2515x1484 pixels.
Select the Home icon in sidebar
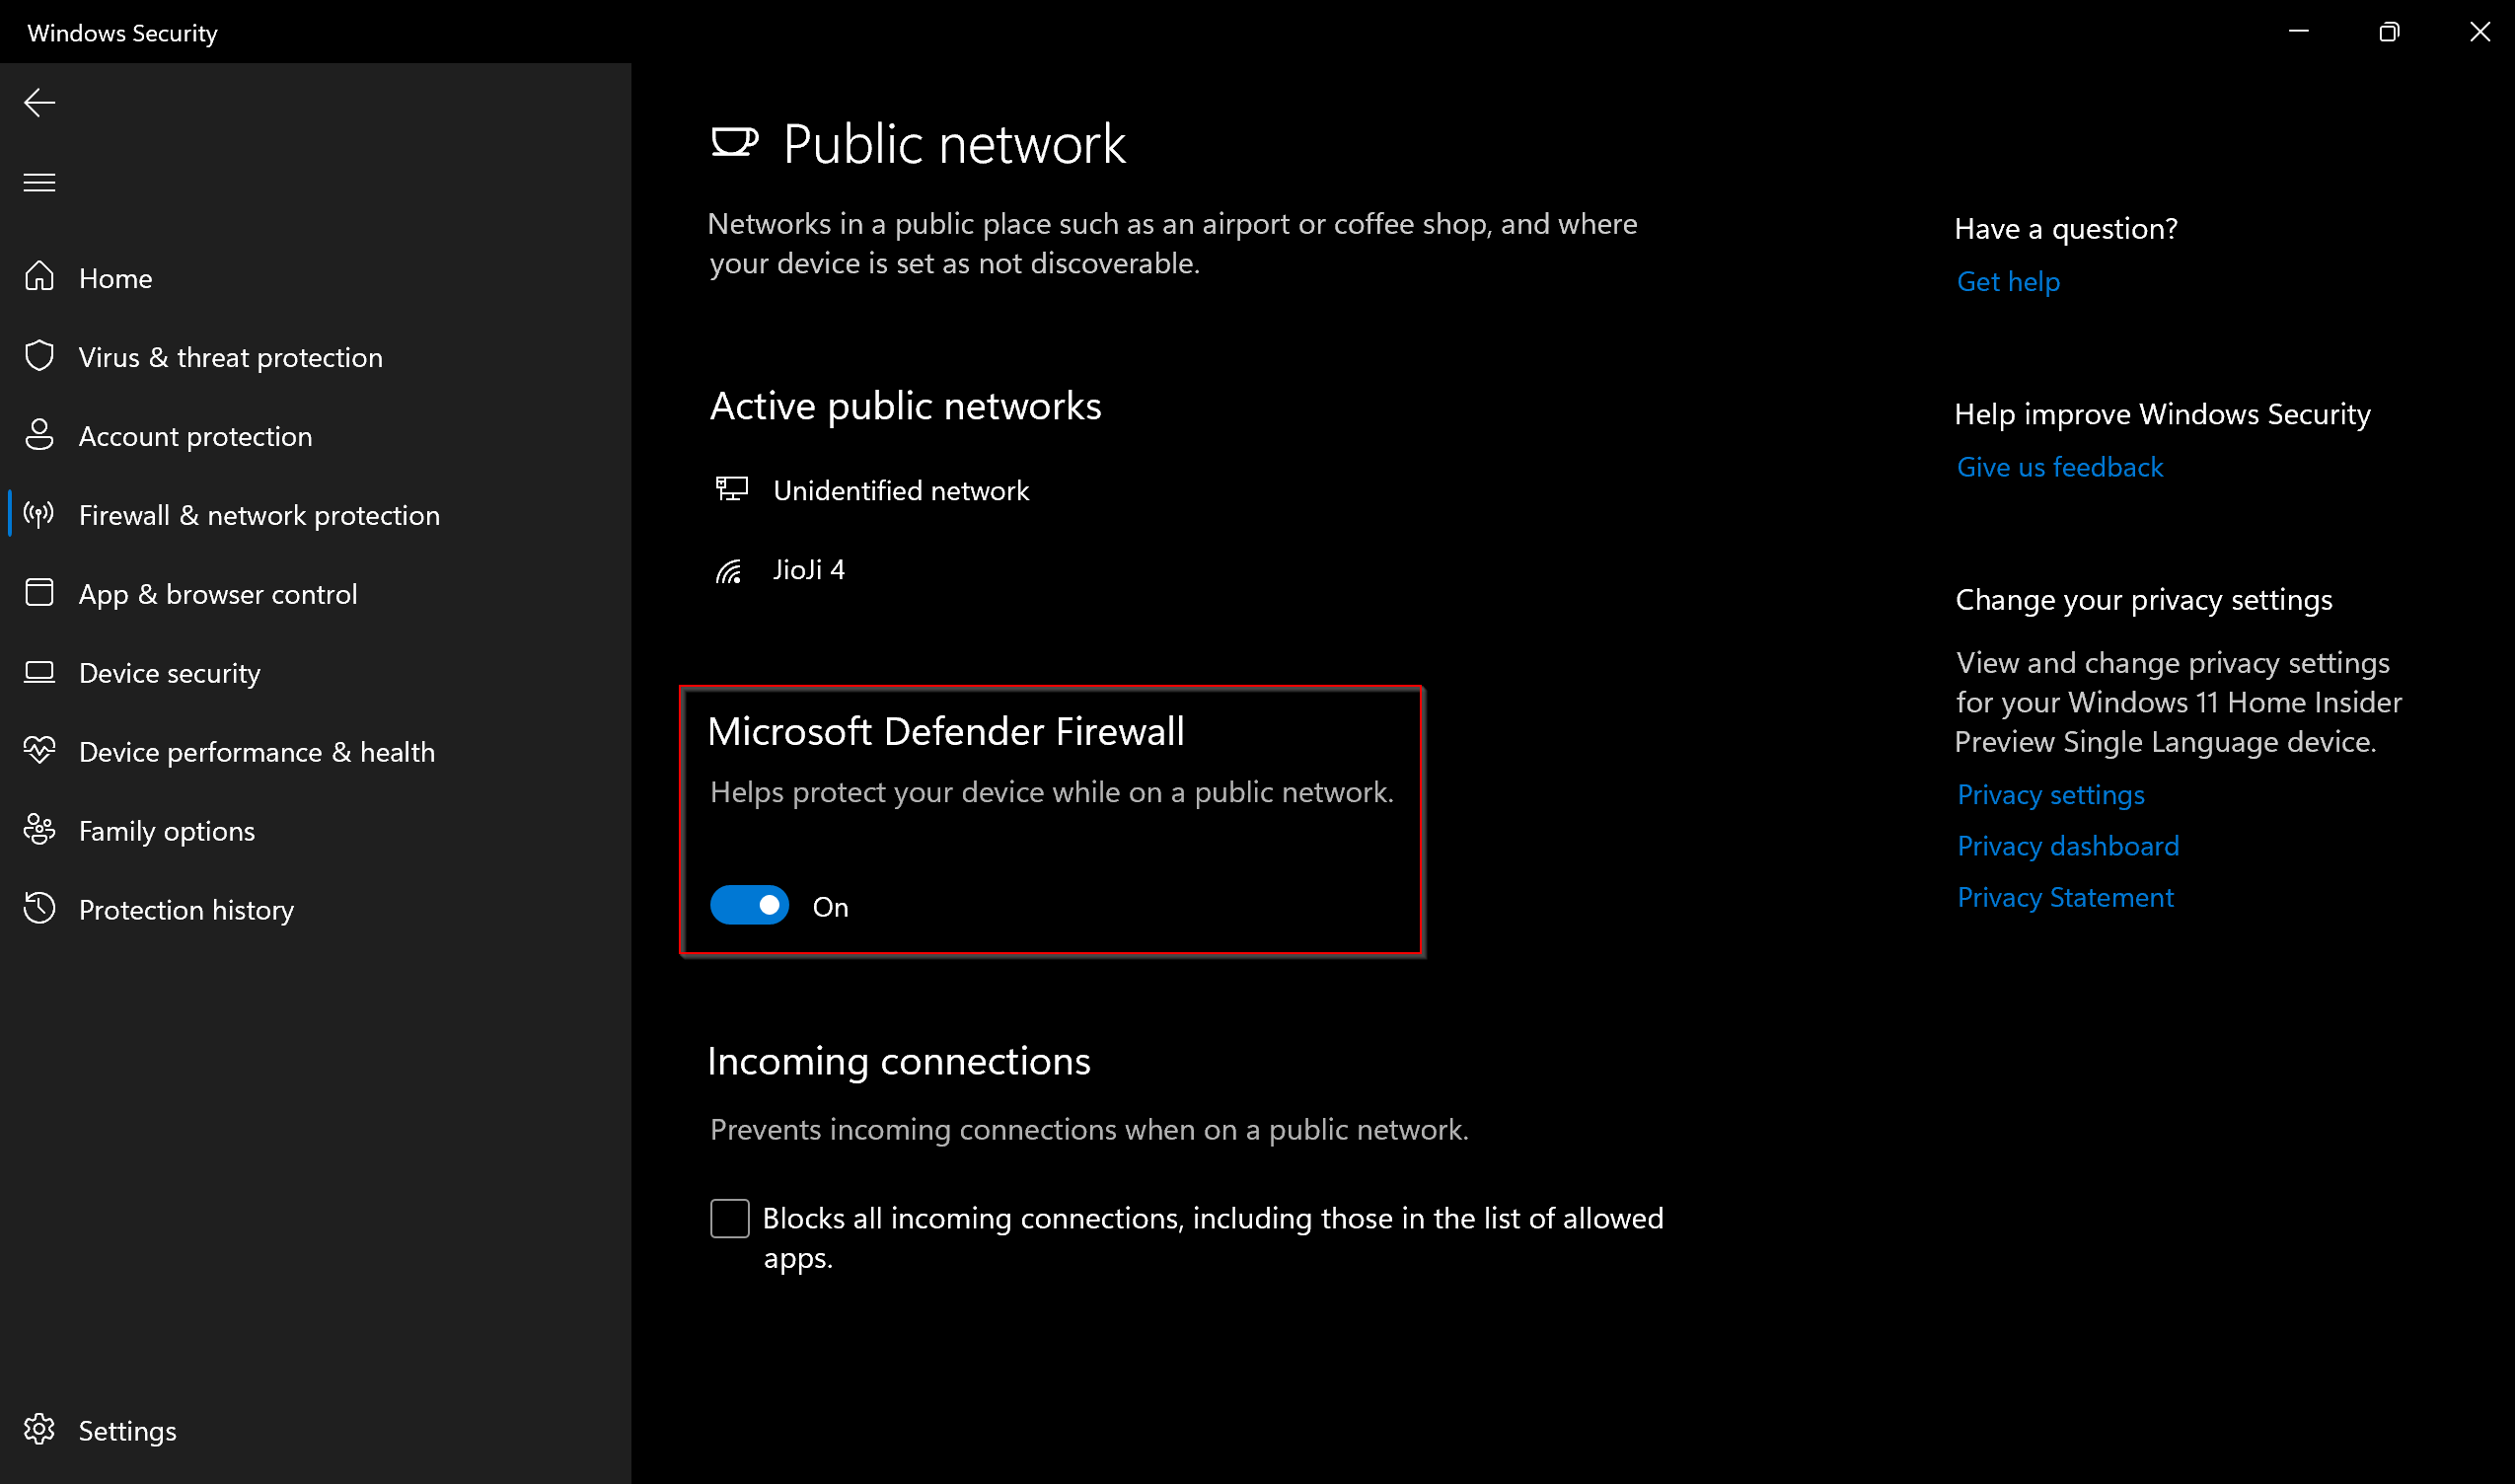tap(40, 277)
